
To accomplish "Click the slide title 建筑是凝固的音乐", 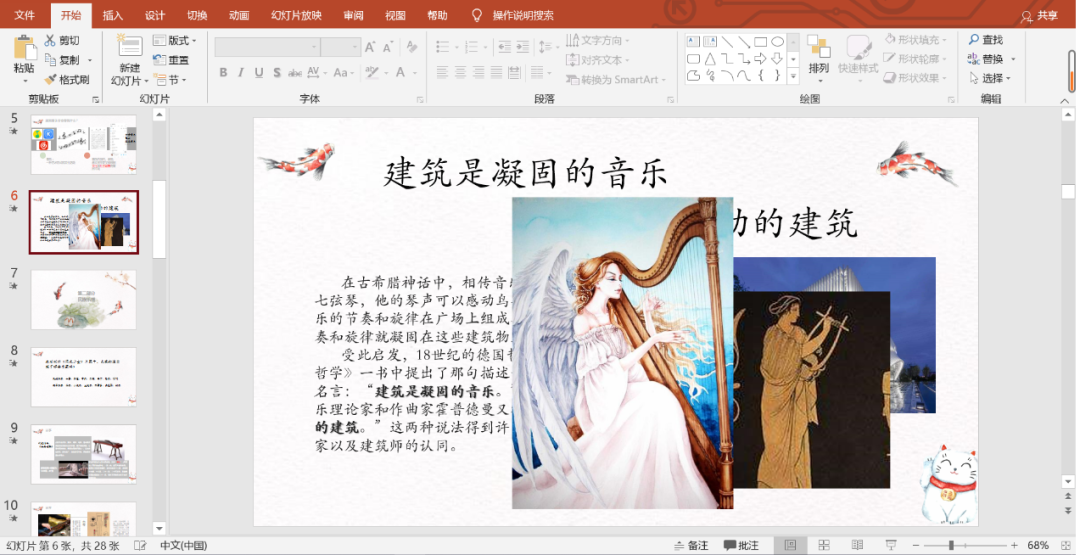I will pyautogui.click(x=525, y=172).
